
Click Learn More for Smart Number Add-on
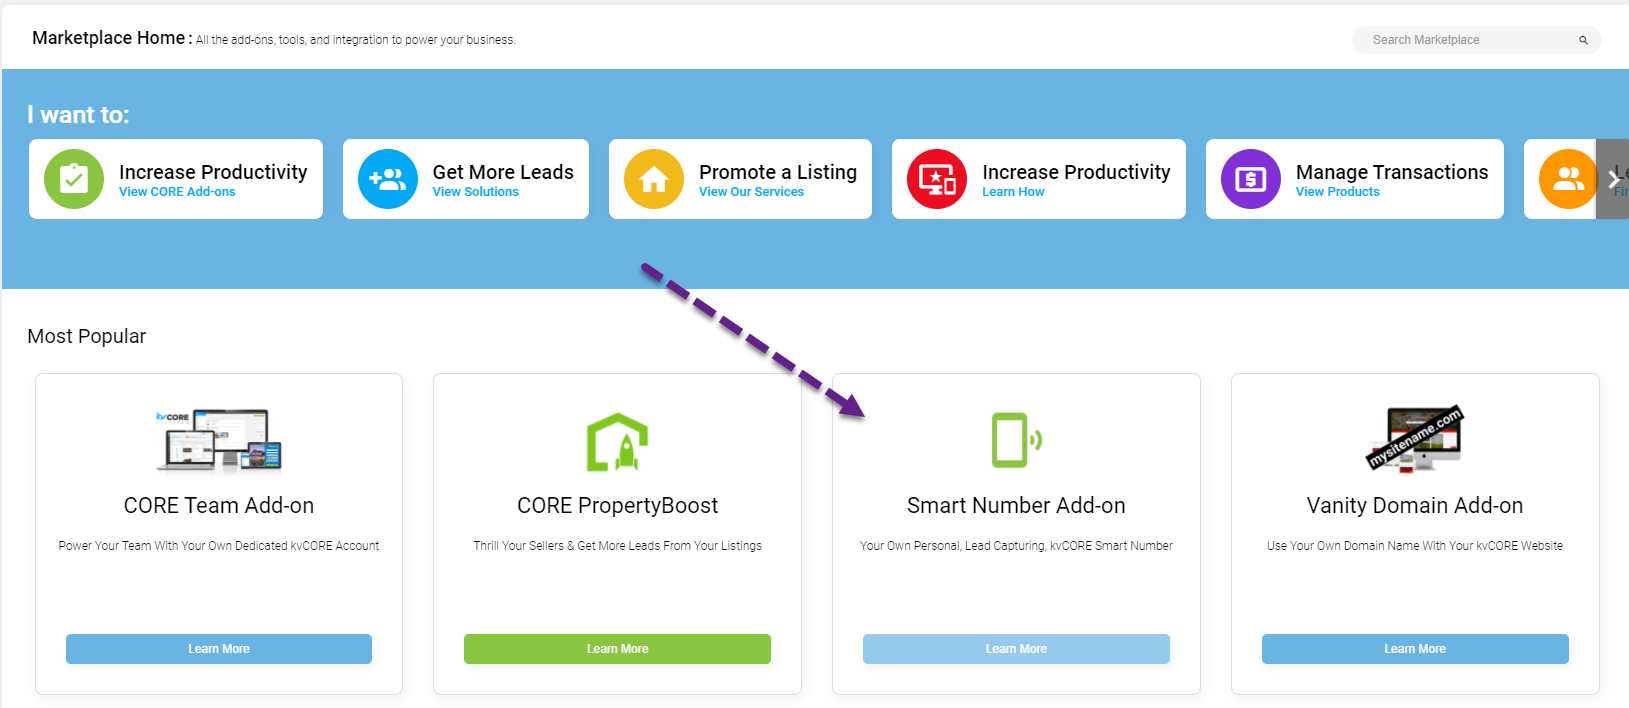pyautogui.click(x=1016, y=649)
